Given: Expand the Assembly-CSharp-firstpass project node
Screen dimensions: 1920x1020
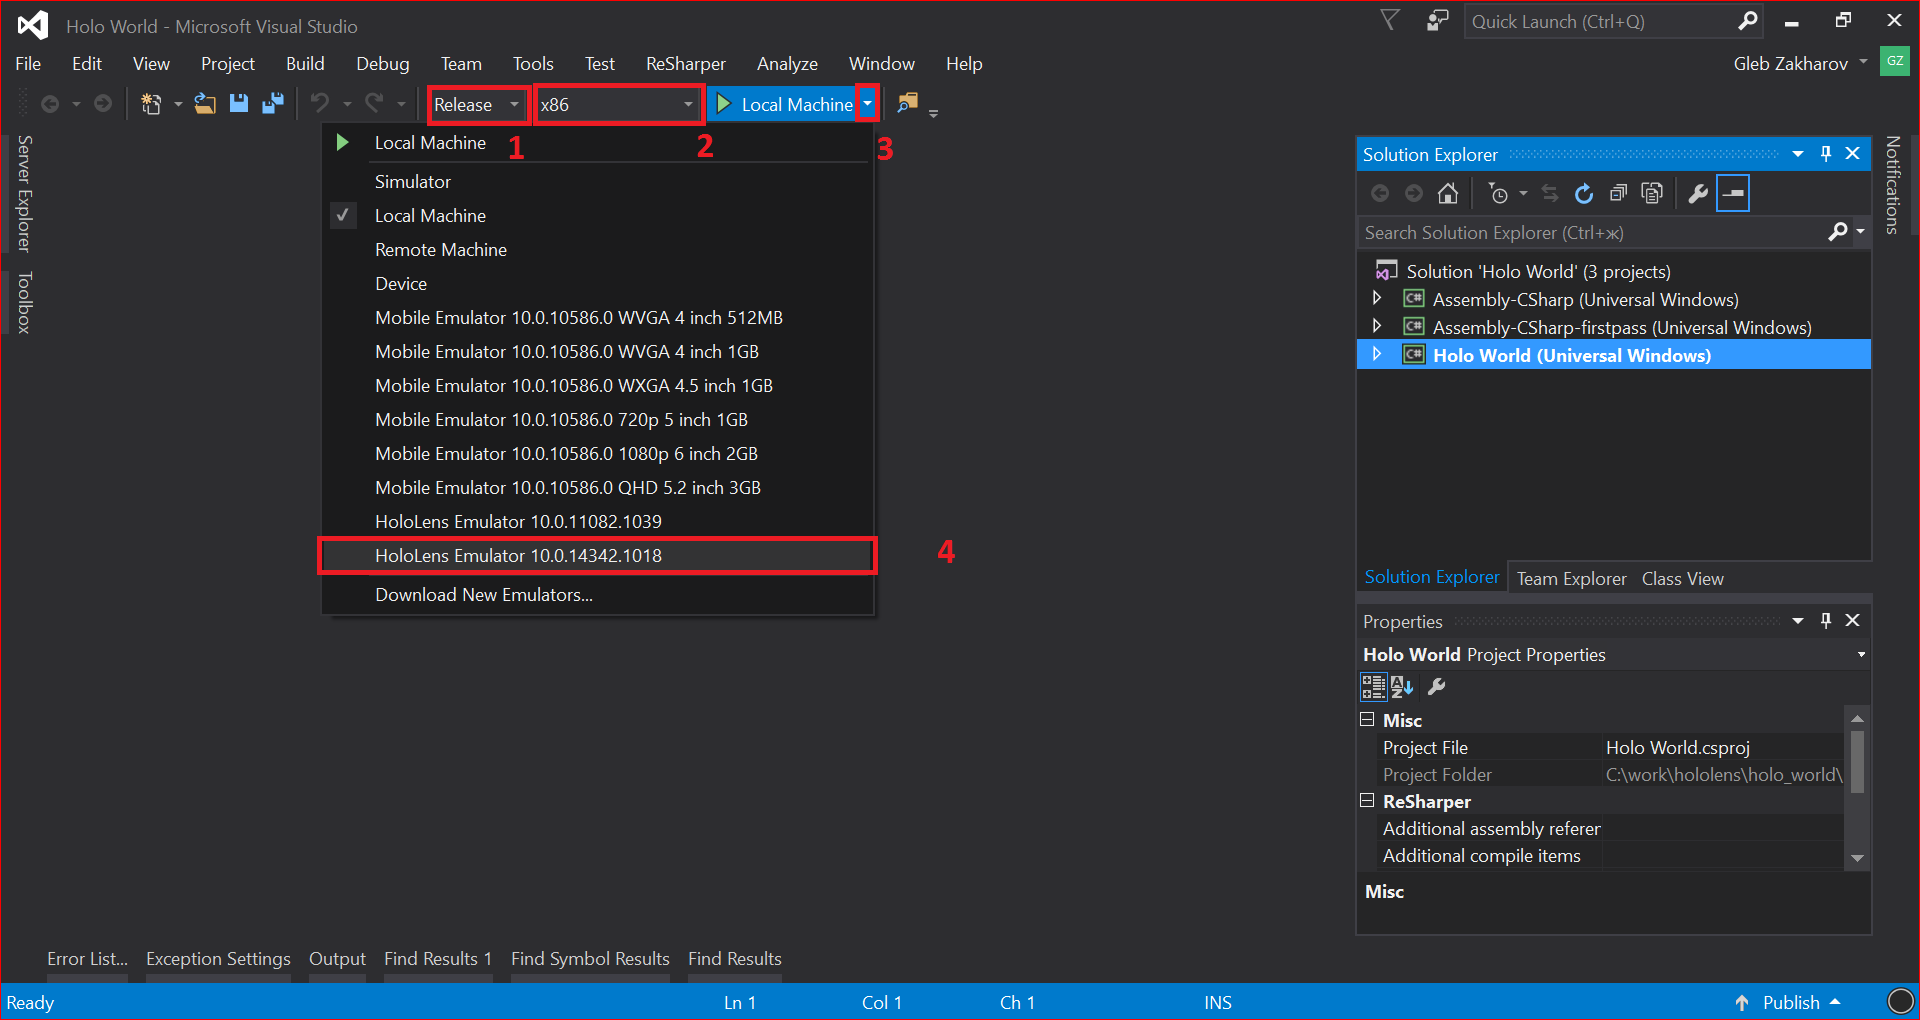Looking at the screenshot, I should (x=1377, y=327).
